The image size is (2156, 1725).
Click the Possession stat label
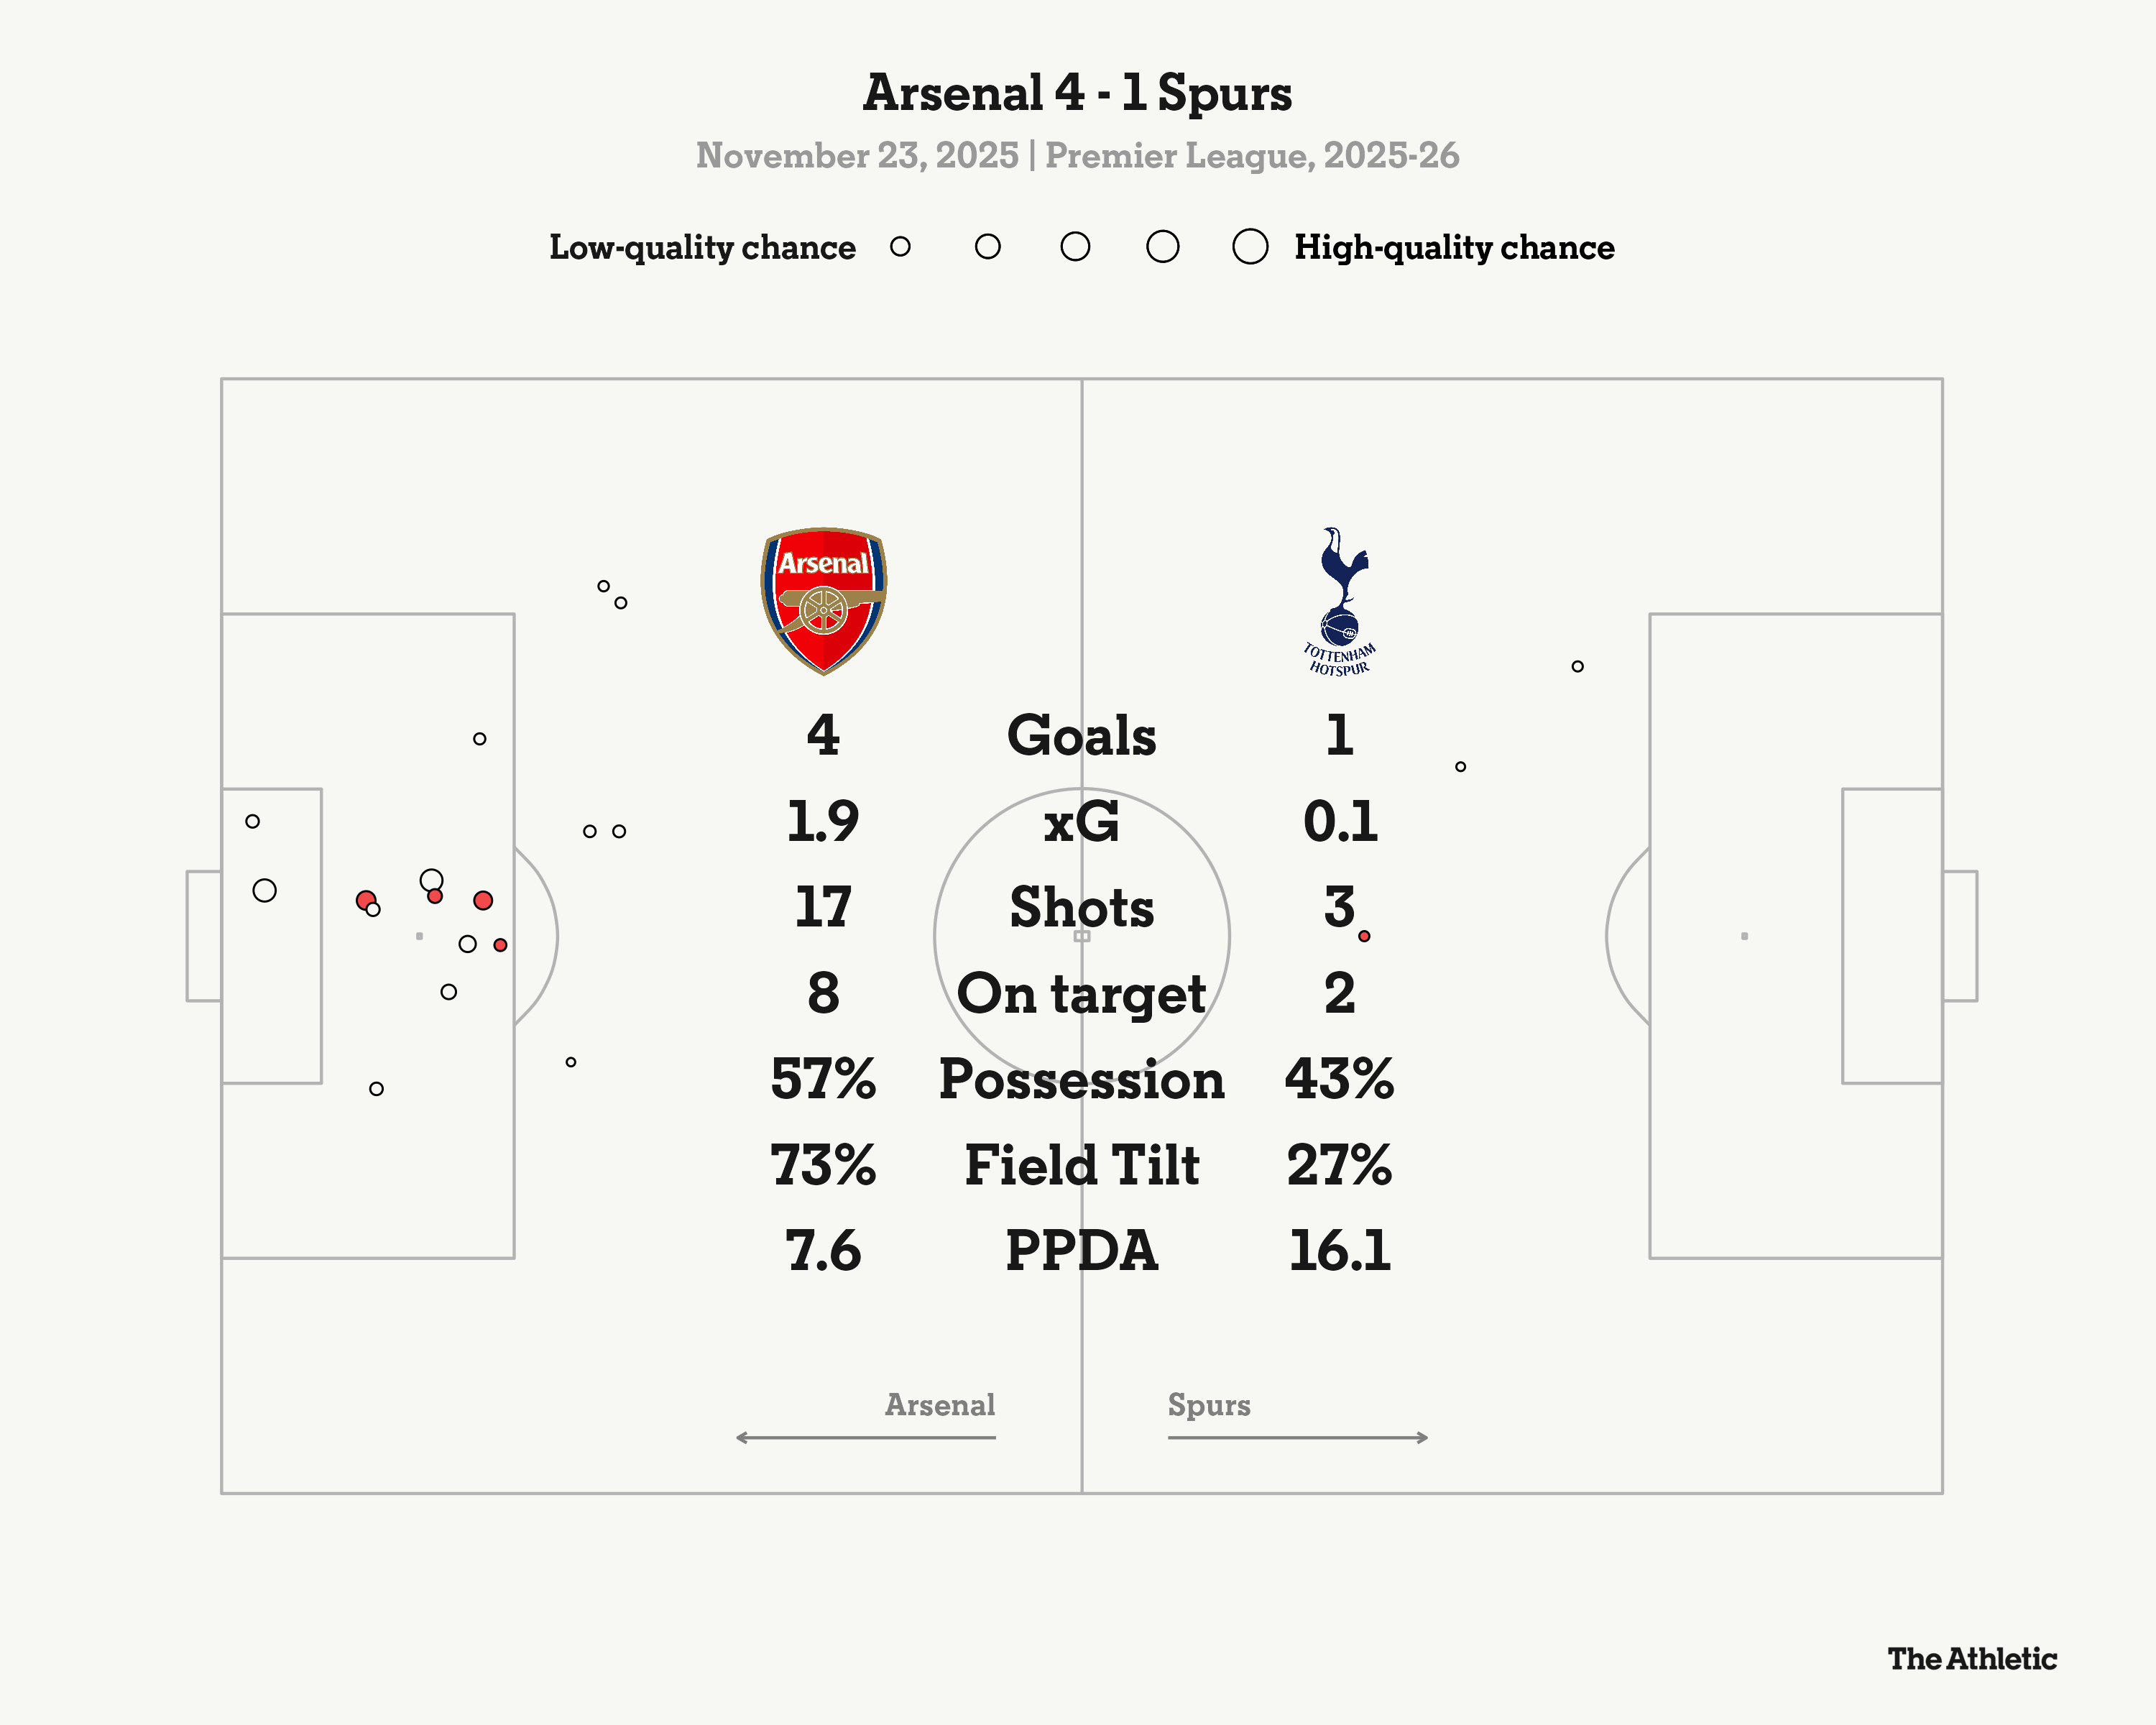click(1081, 1080)
